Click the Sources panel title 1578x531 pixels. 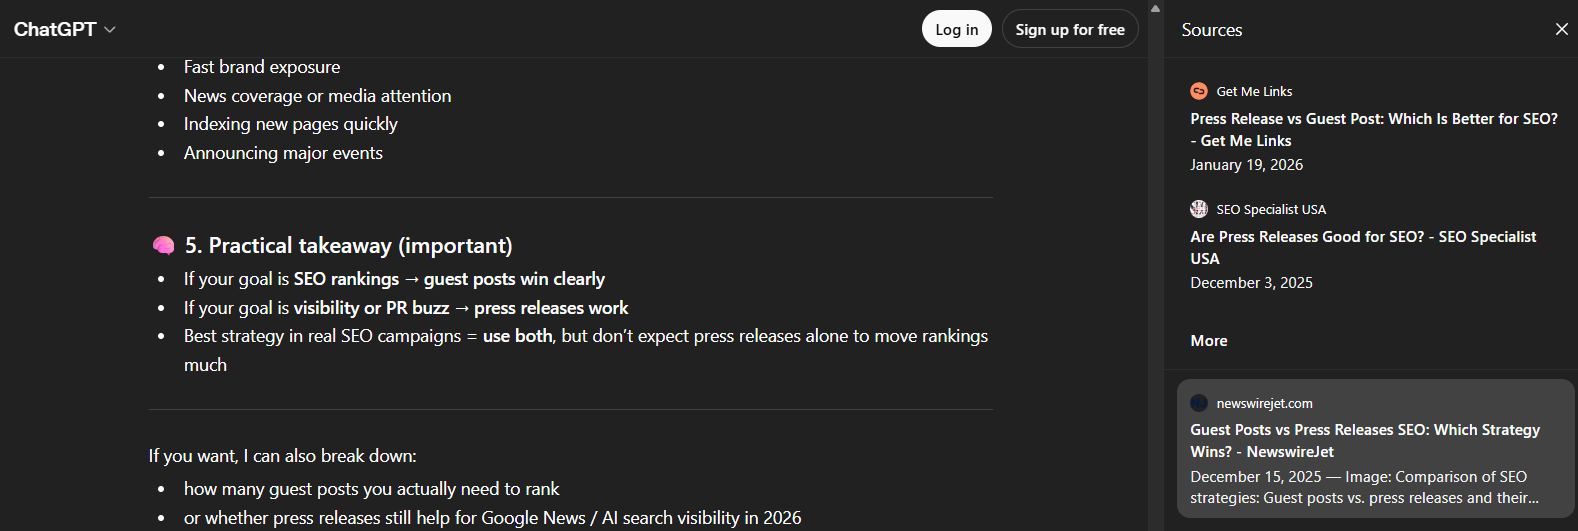point(1211,30)
